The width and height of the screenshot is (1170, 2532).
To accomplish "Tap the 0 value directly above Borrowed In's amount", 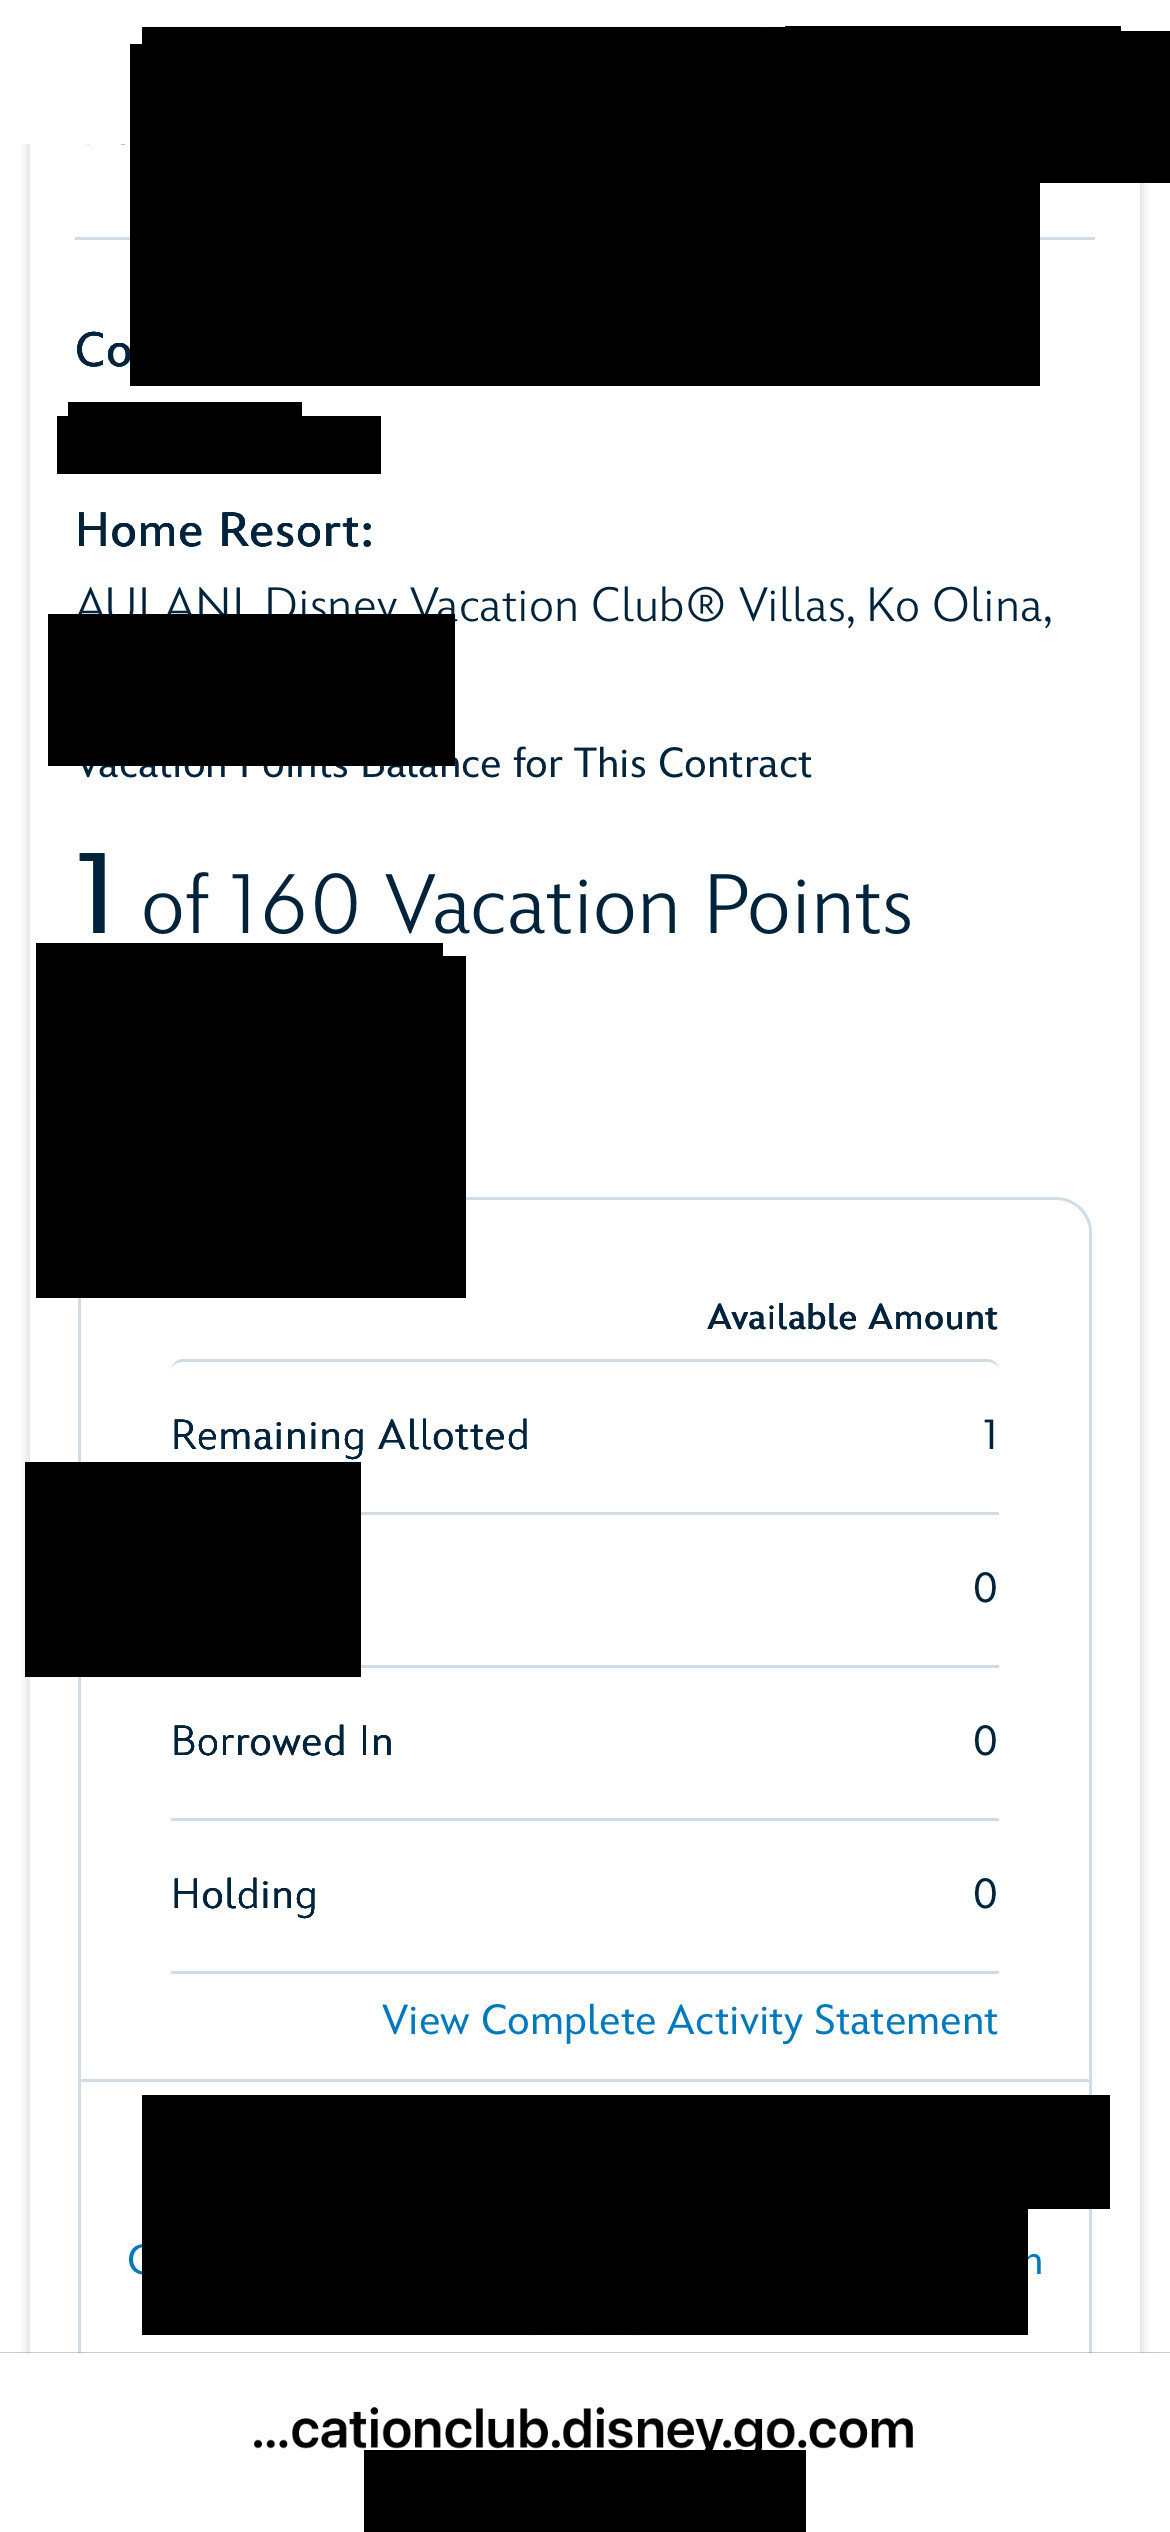I will pos(985,1588).
